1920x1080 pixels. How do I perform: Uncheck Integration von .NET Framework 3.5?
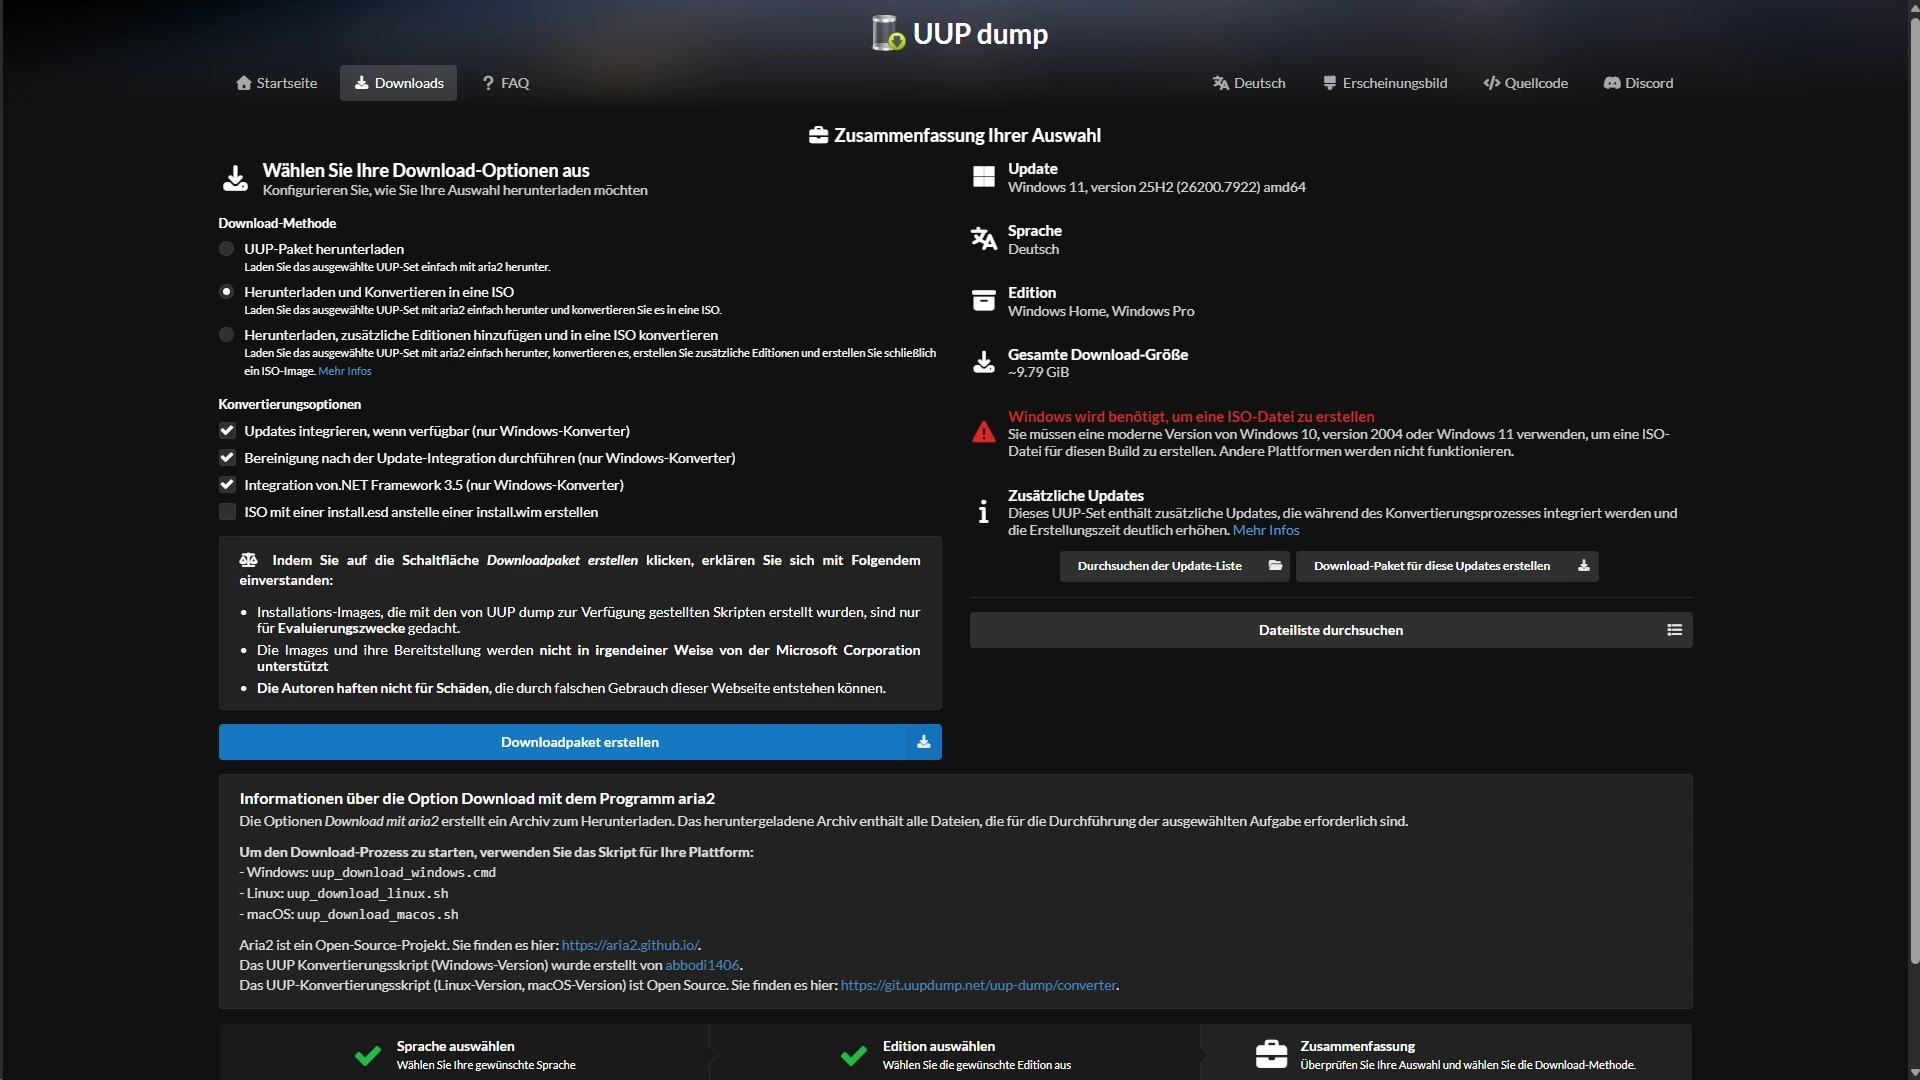228,485
